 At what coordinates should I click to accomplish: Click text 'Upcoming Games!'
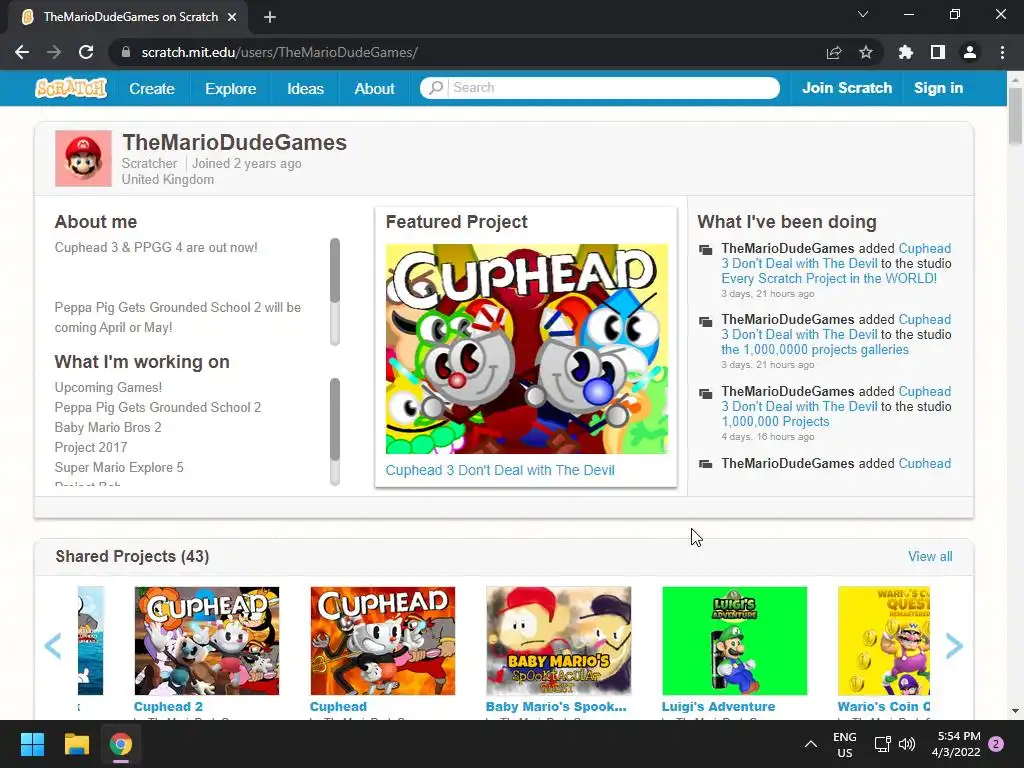108,387
